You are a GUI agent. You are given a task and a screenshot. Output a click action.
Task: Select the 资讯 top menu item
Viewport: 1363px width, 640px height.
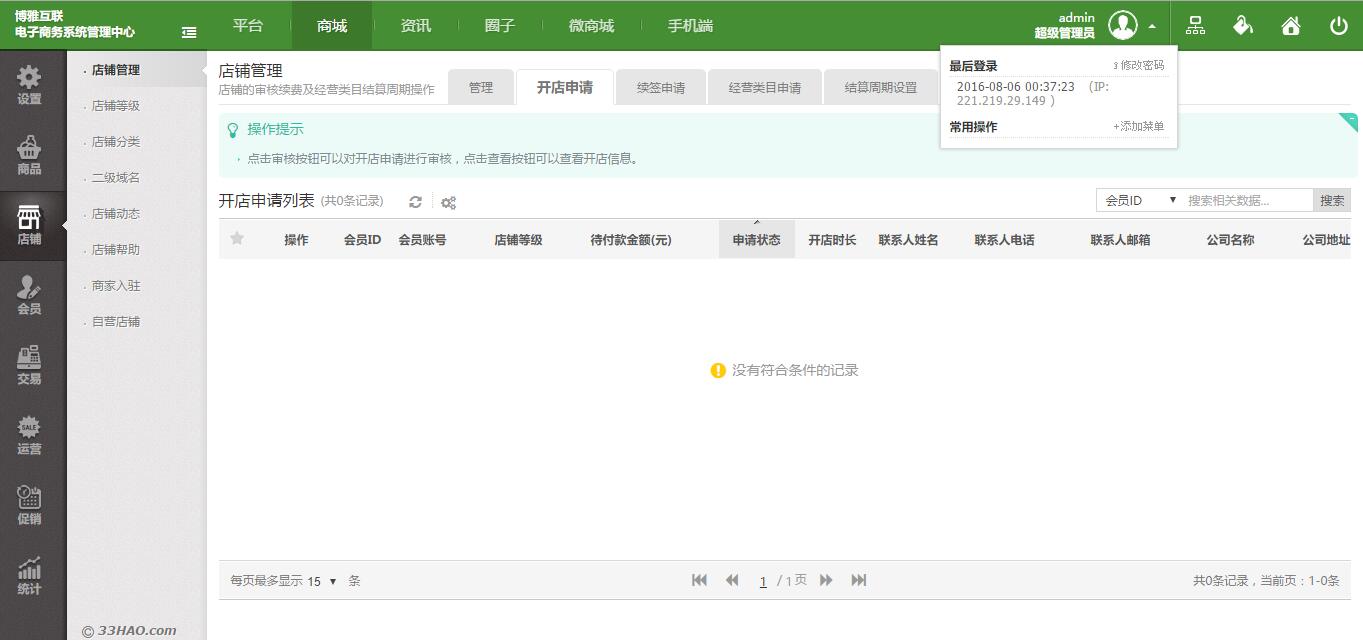pos(415,26)
